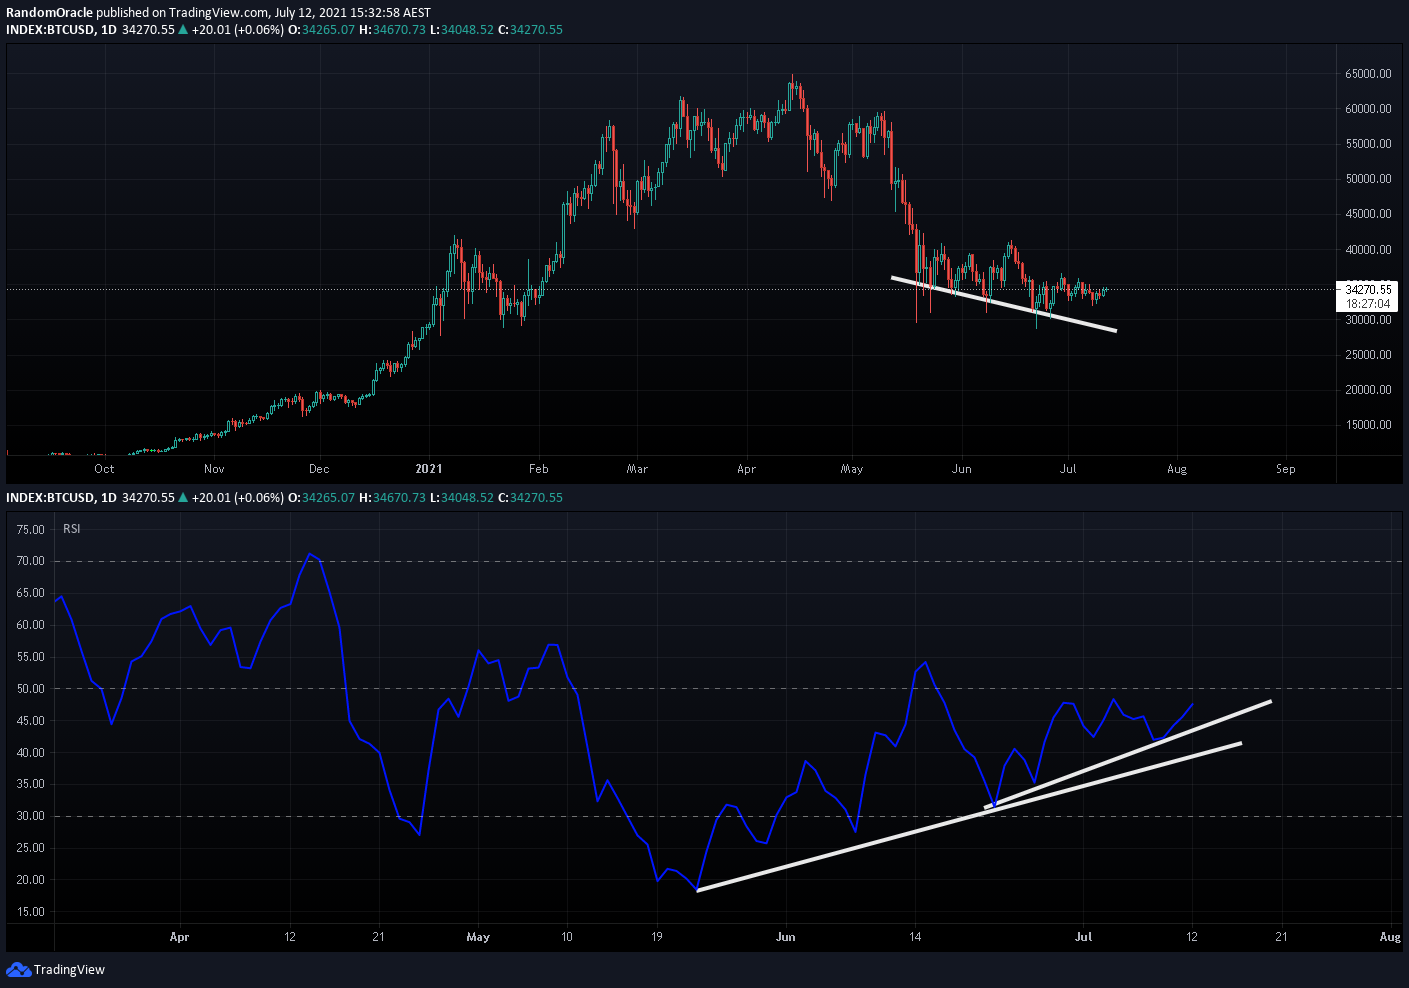
Task: Click the 65000.00 price axis label
Action: (1368, 74)
